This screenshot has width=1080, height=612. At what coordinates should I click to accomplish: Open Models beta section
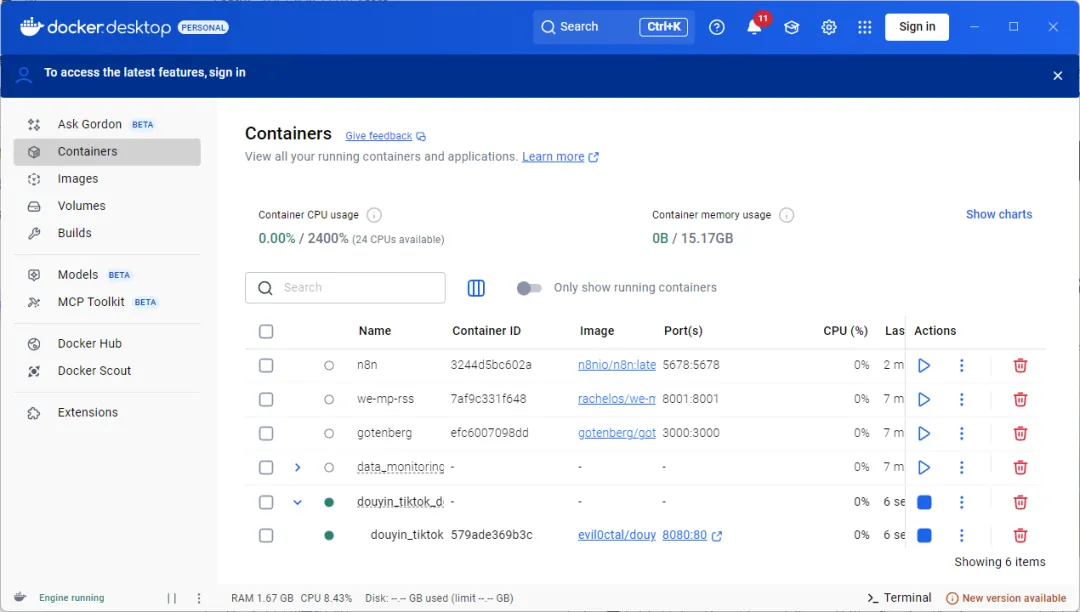[107, 275]
